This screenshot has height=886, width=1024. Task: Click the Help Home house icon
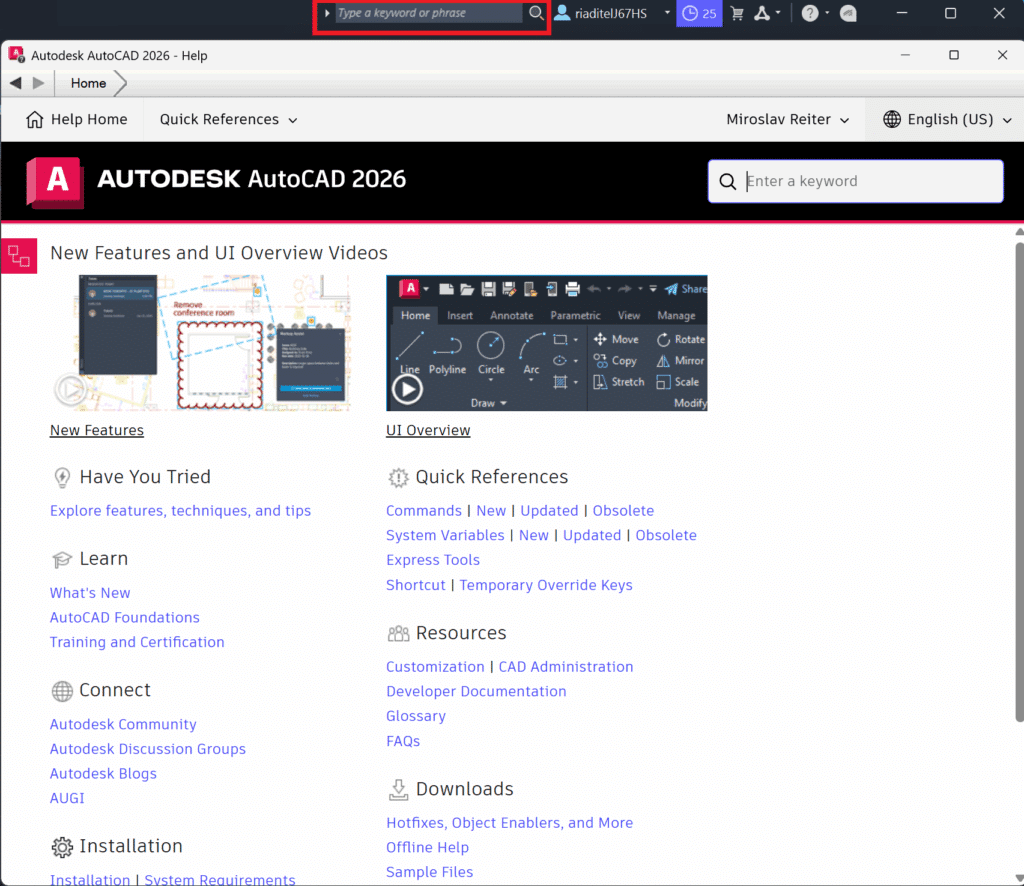(x=33, y=119)
